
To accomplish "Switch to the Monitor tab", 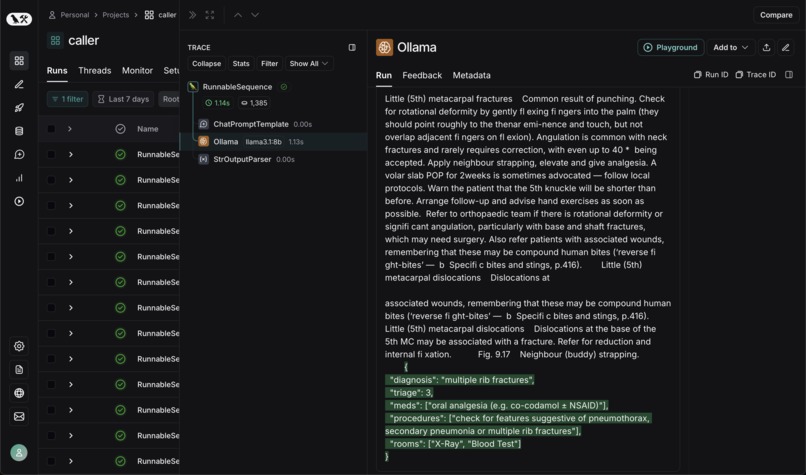I will pyautogui.click(x=137, y=70).
